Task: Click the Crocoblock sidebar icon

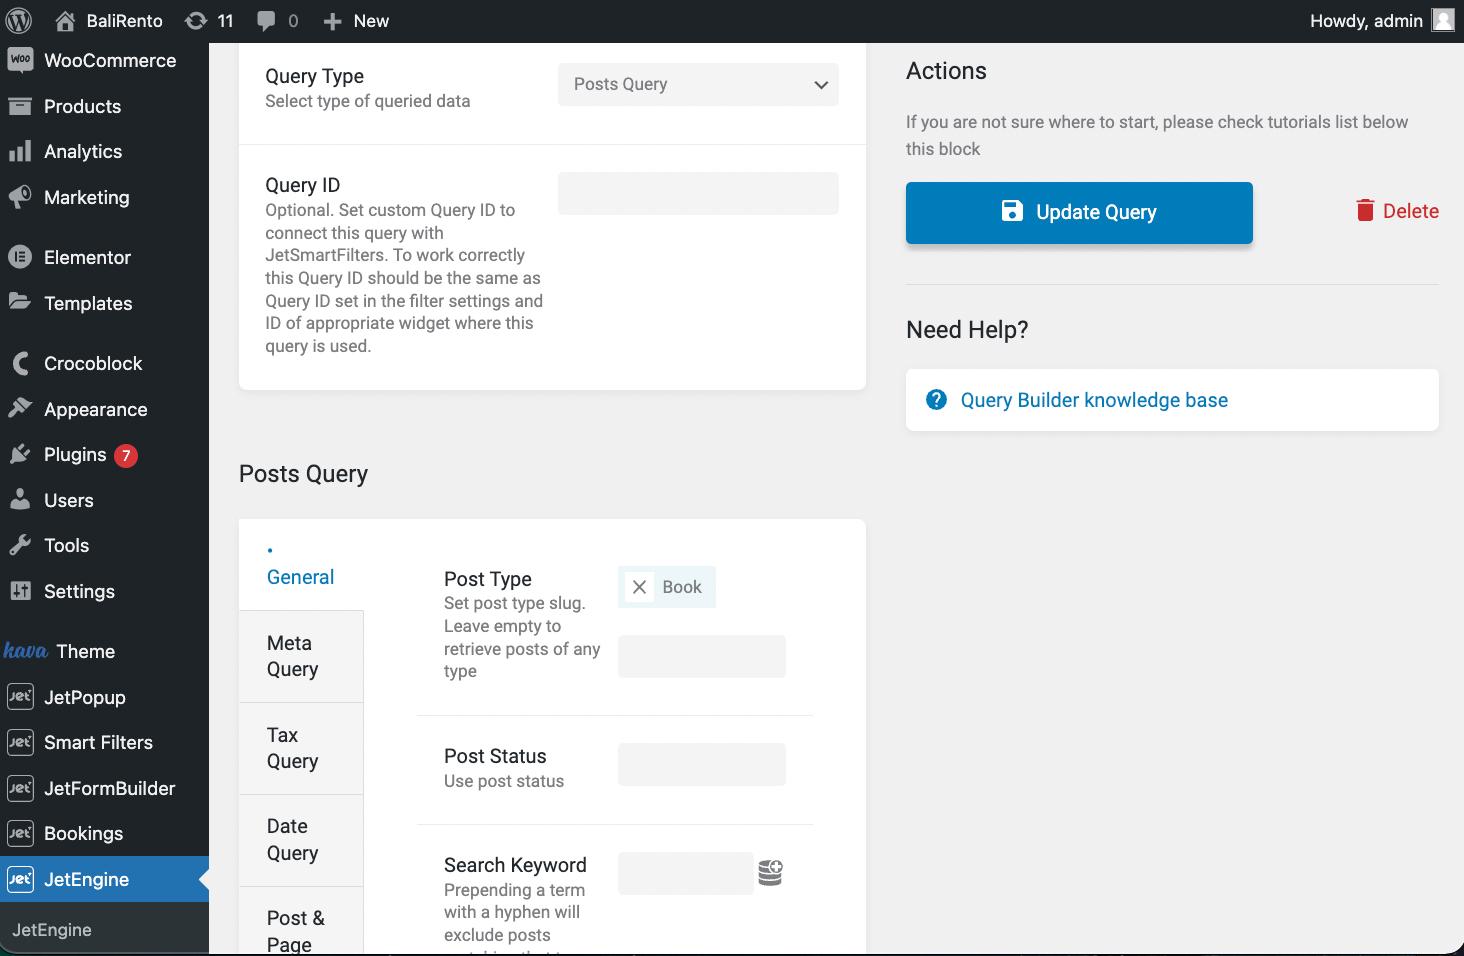Action: tap(20, 363)
